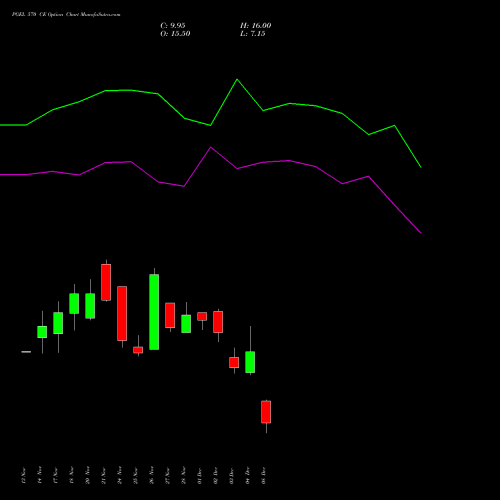Screen dimensions: 500x500
Task: Click the long red candle above 24 Nov
Action: [x=122, y=313]
